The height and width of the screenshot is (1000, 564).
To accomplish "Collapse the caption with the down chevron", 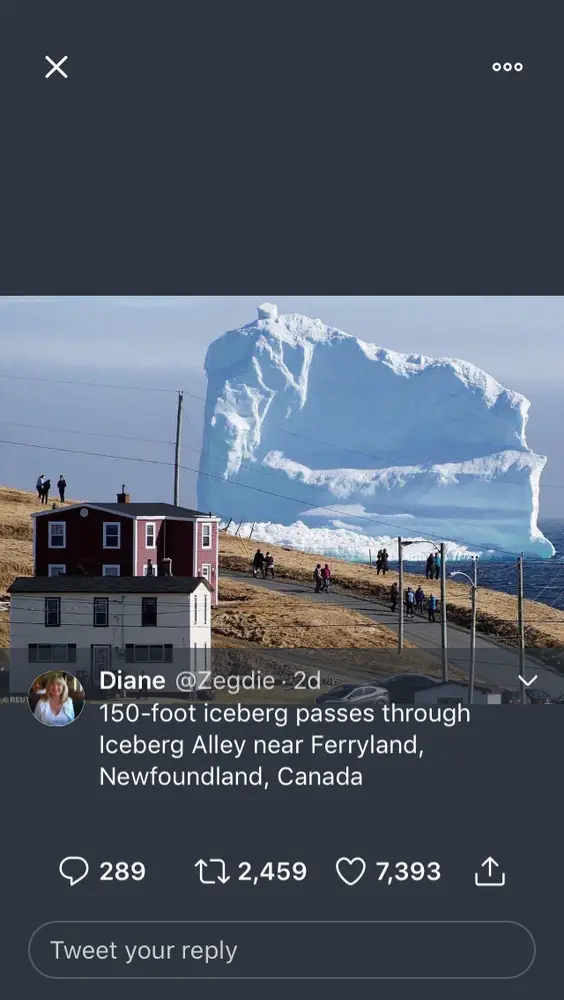I will point(528,680).
